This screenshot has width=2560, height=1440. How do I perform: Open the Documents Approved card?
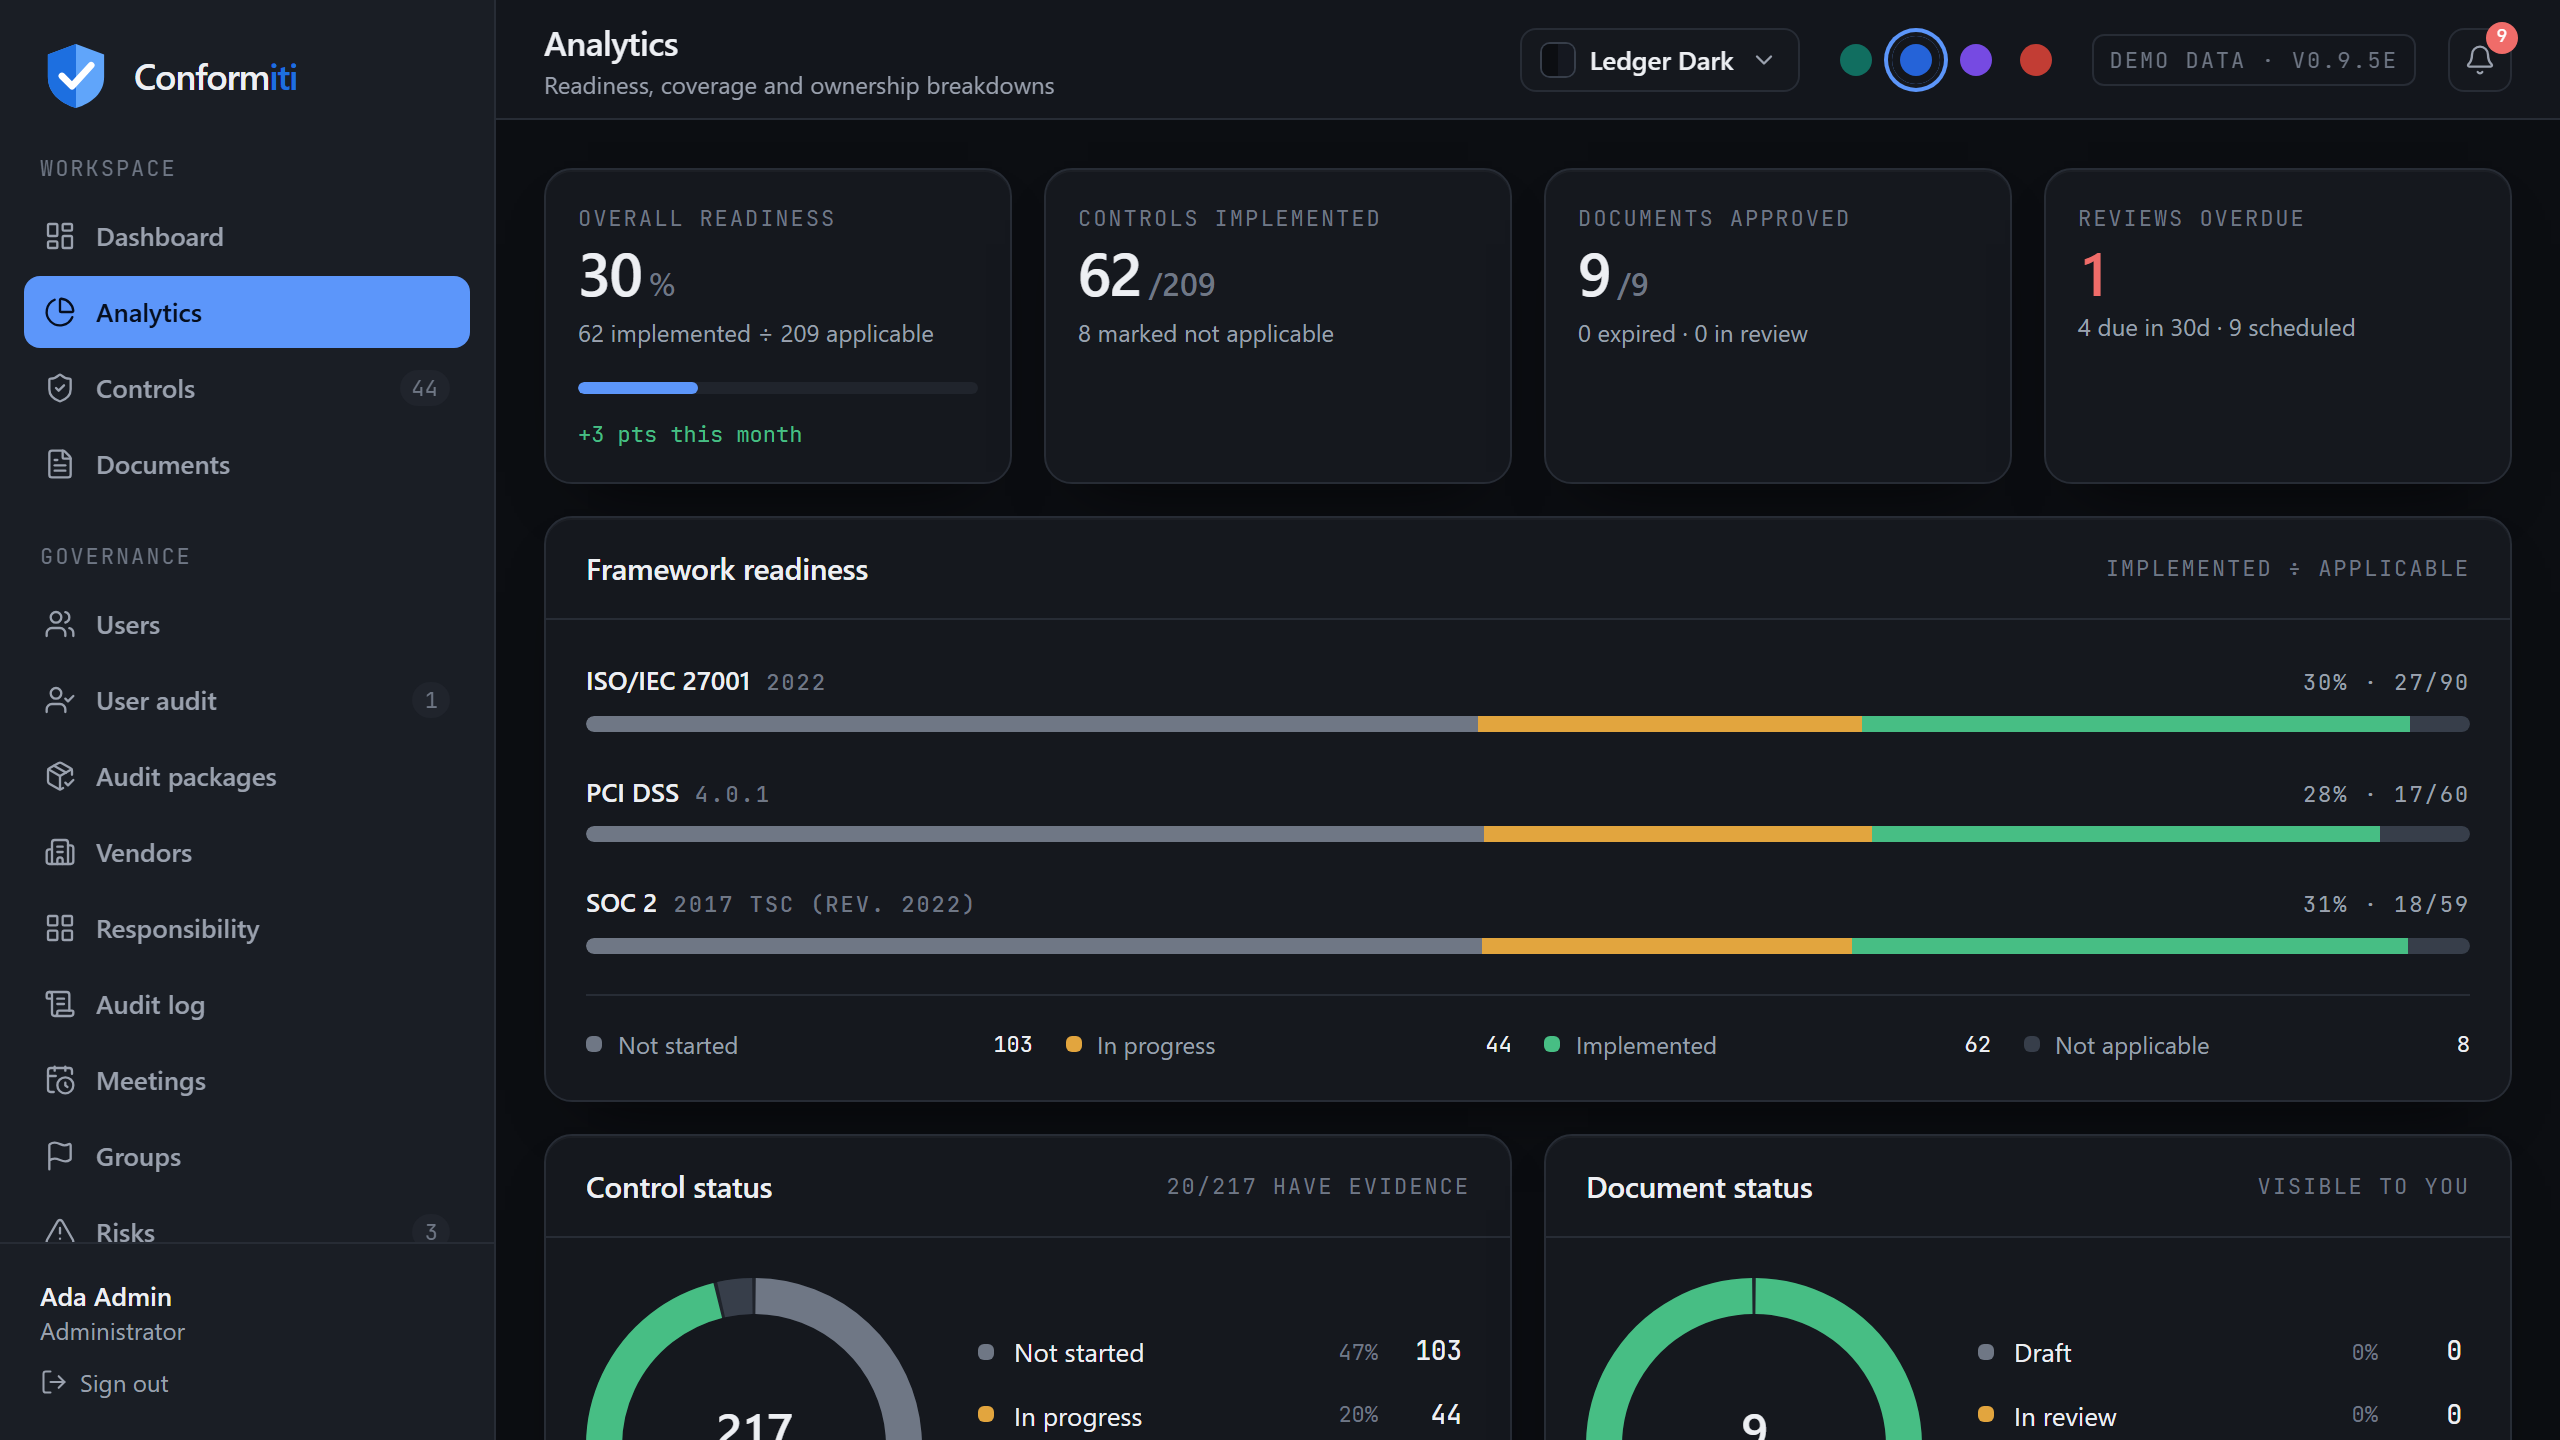pyautogui.click(x=1778, y=326)
